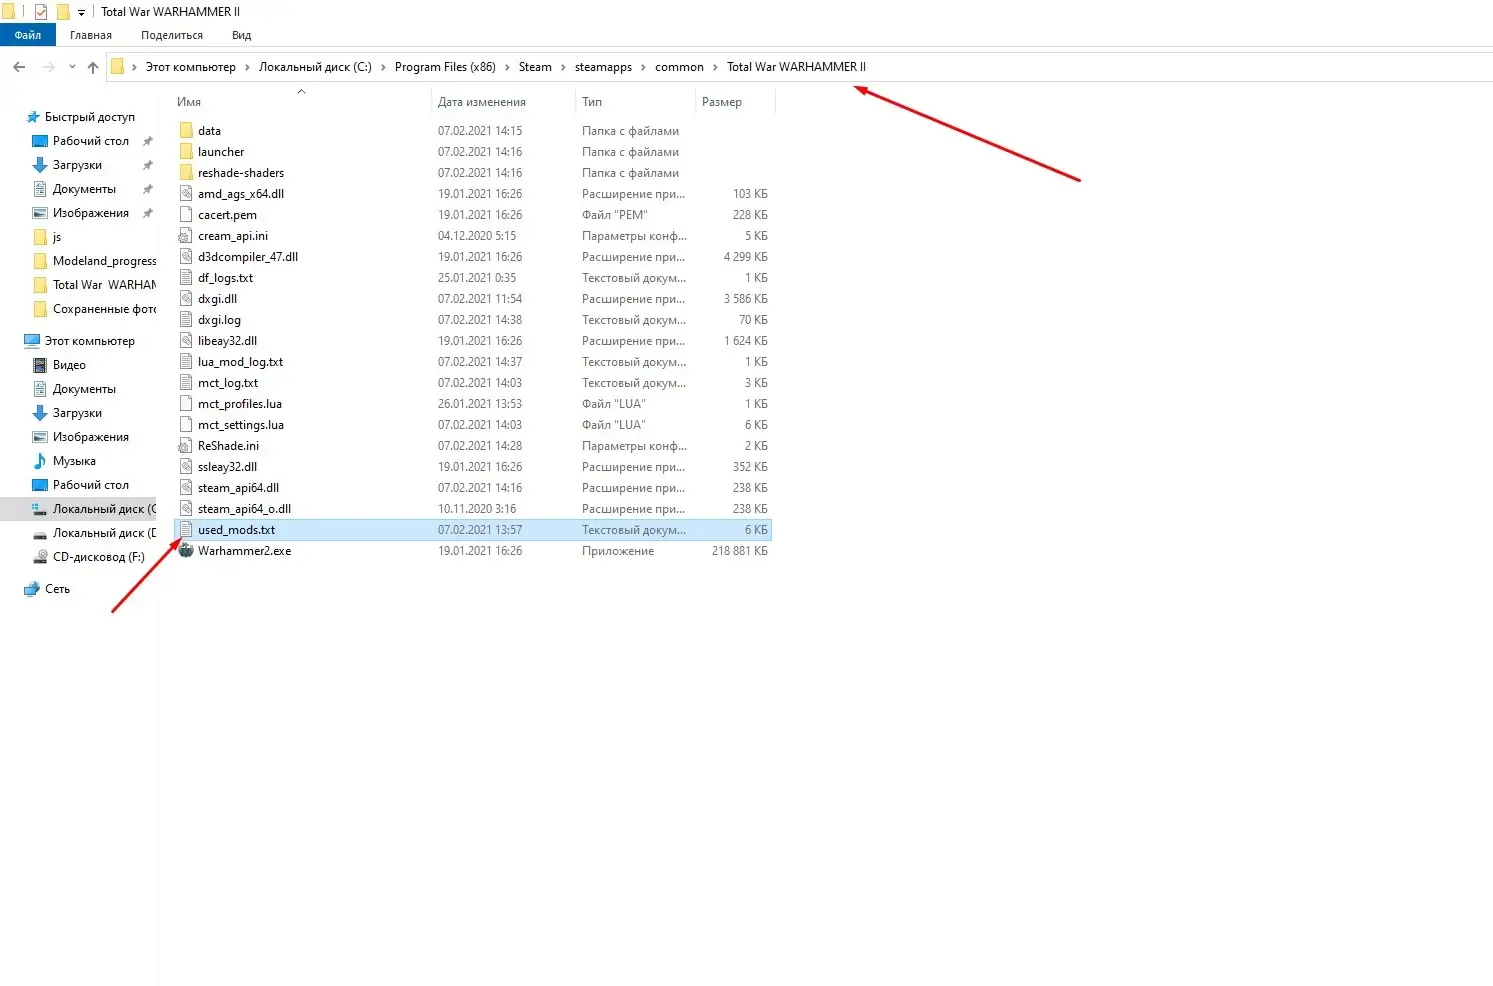Select CD-дисковод (F:) drive in sidebar

point(98,557)
